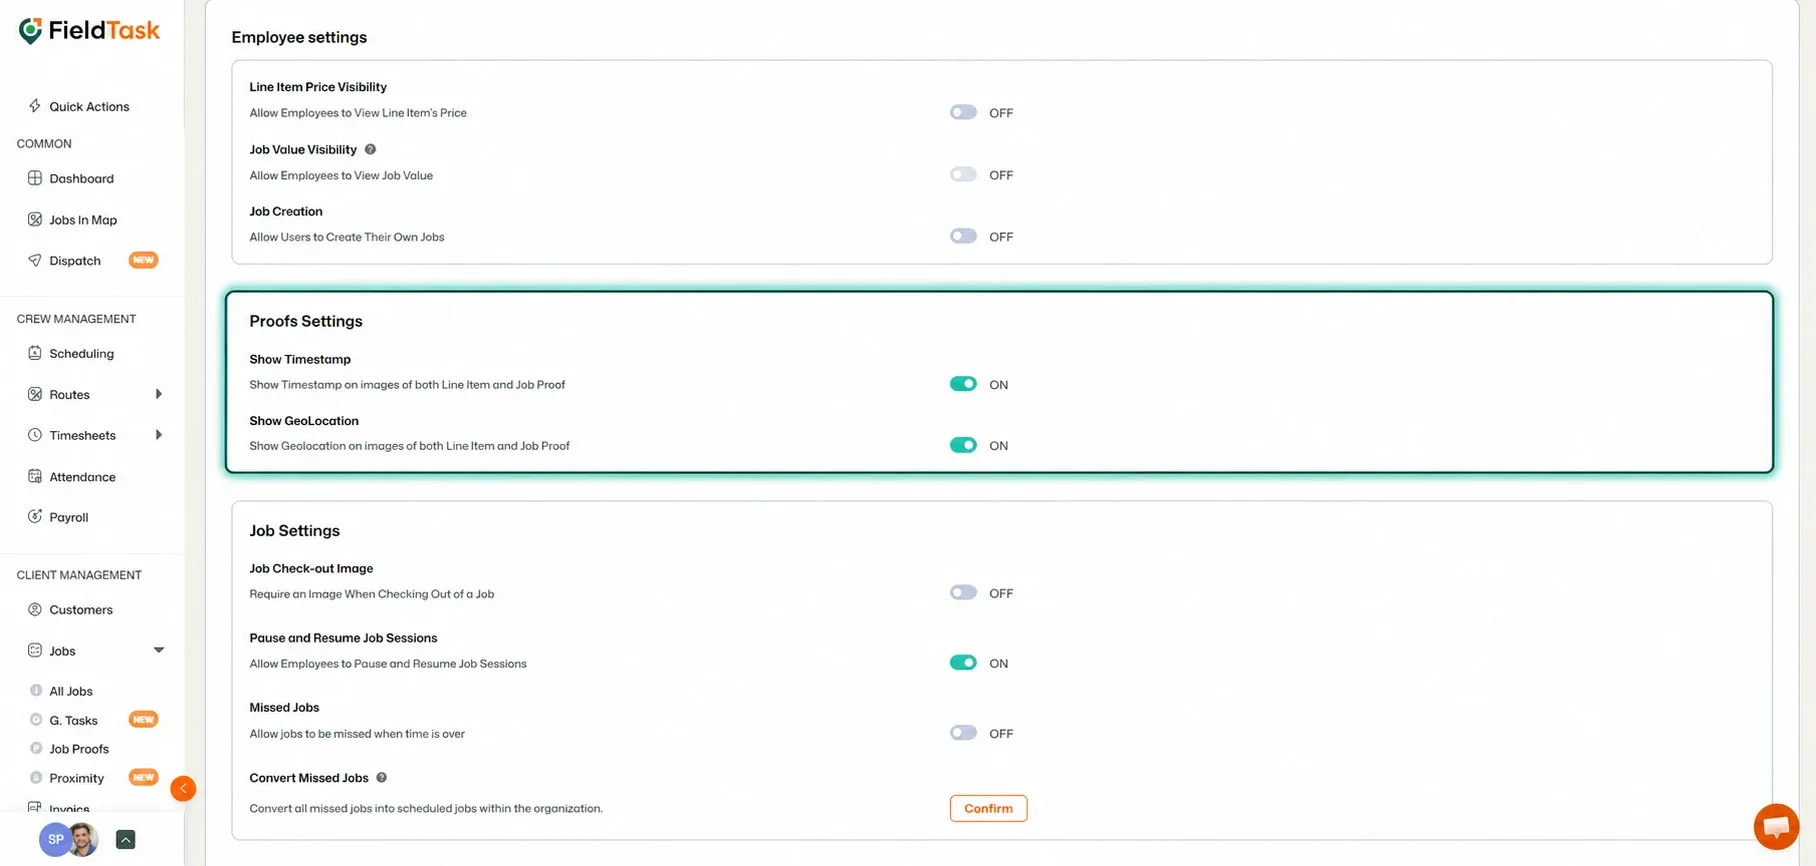Toggle Line Item Price Visibility switch
The width and height of the screenshot is (1816, 866).
coord(963,112)
